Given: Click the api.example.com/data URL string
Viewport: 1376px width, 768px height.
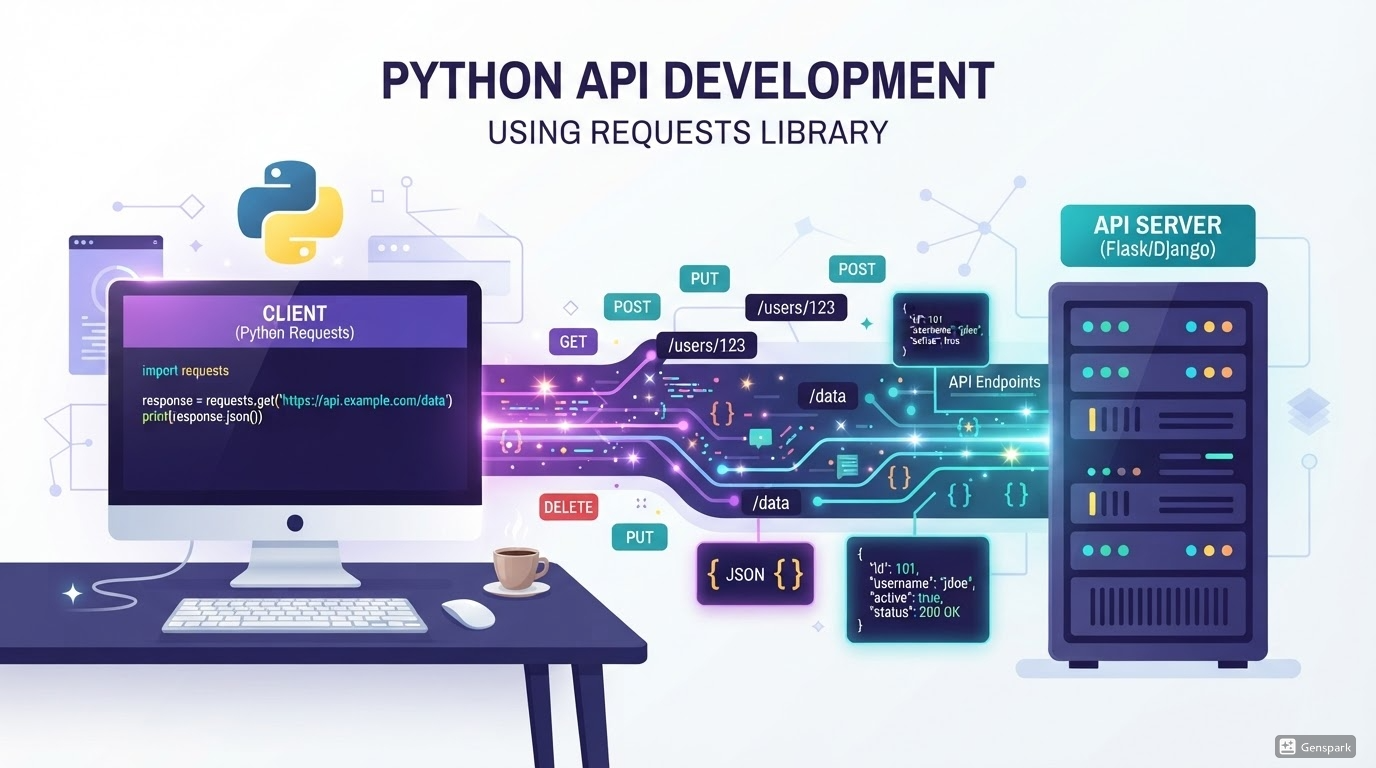Looking at the screenshot, I should pyautogui.click(x=364, y=401).
